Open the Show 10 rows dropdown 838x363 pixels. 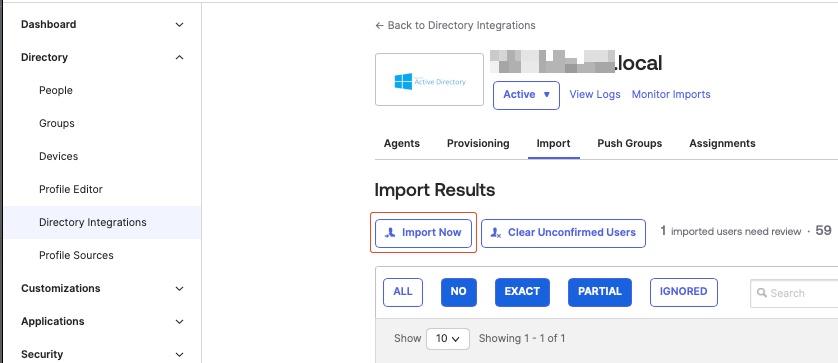click(x=448, y=339)
